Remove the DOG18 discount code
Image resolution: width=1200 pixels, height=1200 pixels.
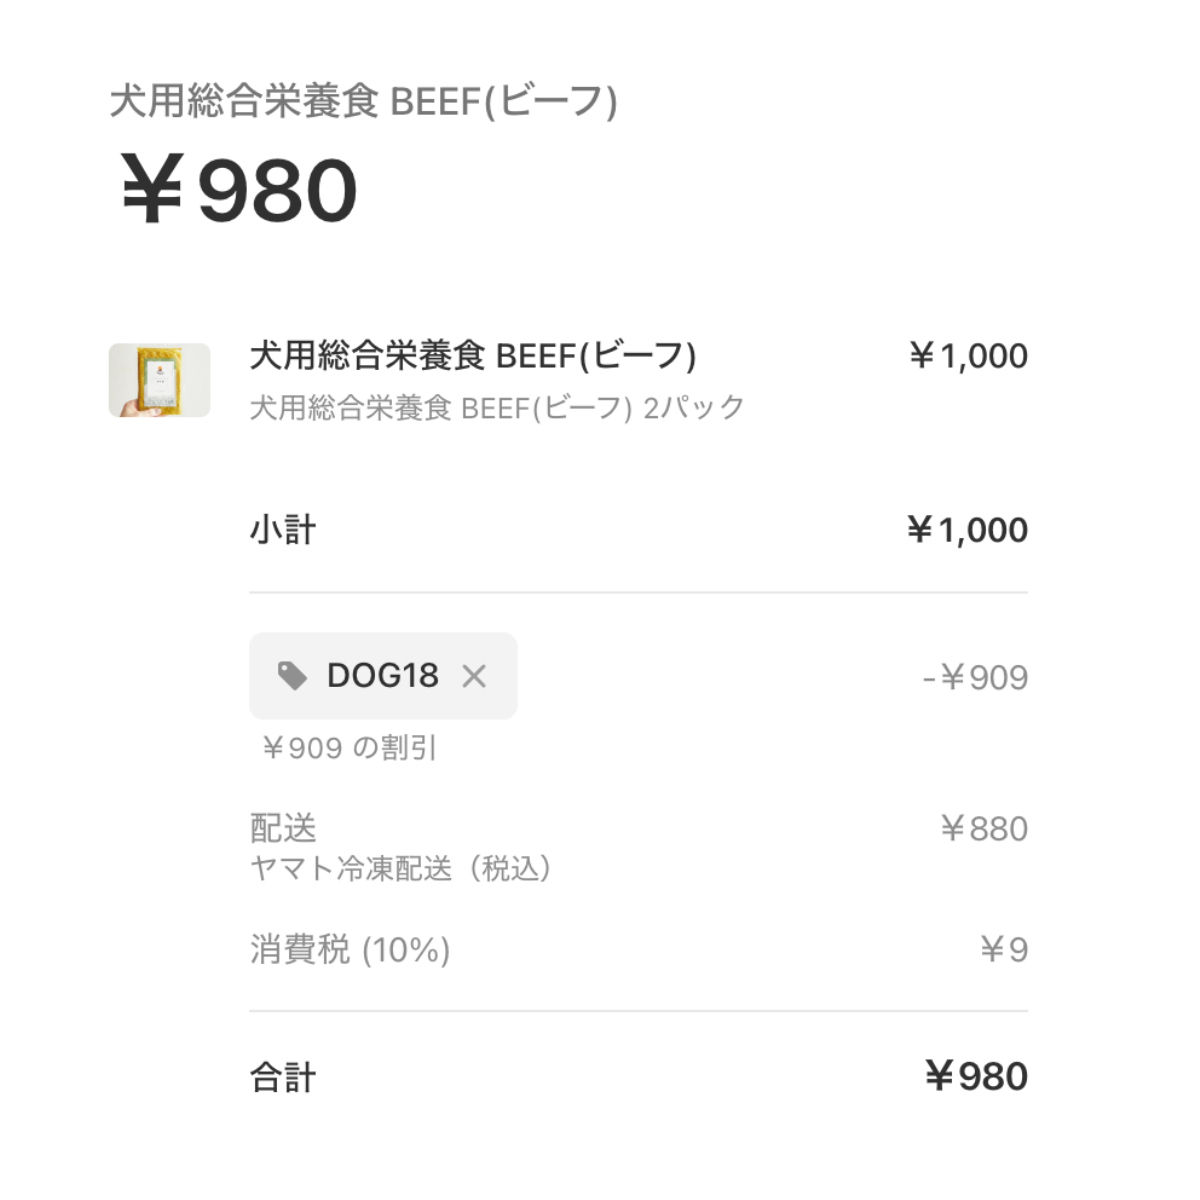point(474,677)
